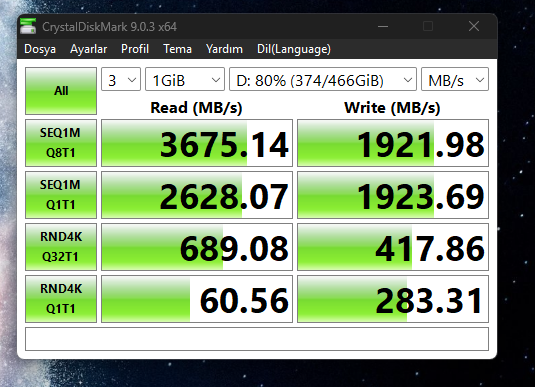Click the 3675.14 sequential read result

(x=197, y=143)
